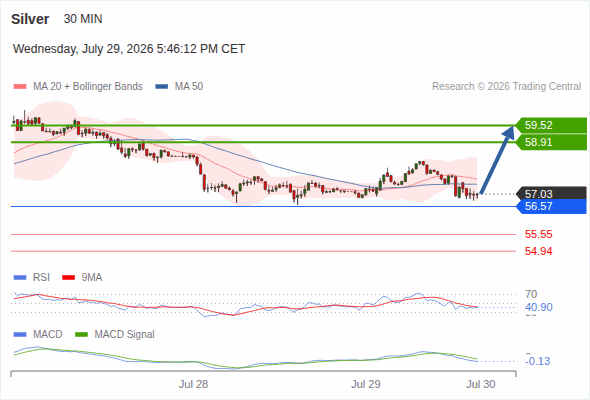Select the 59.52 green resistance price tag

click(551, 125)
